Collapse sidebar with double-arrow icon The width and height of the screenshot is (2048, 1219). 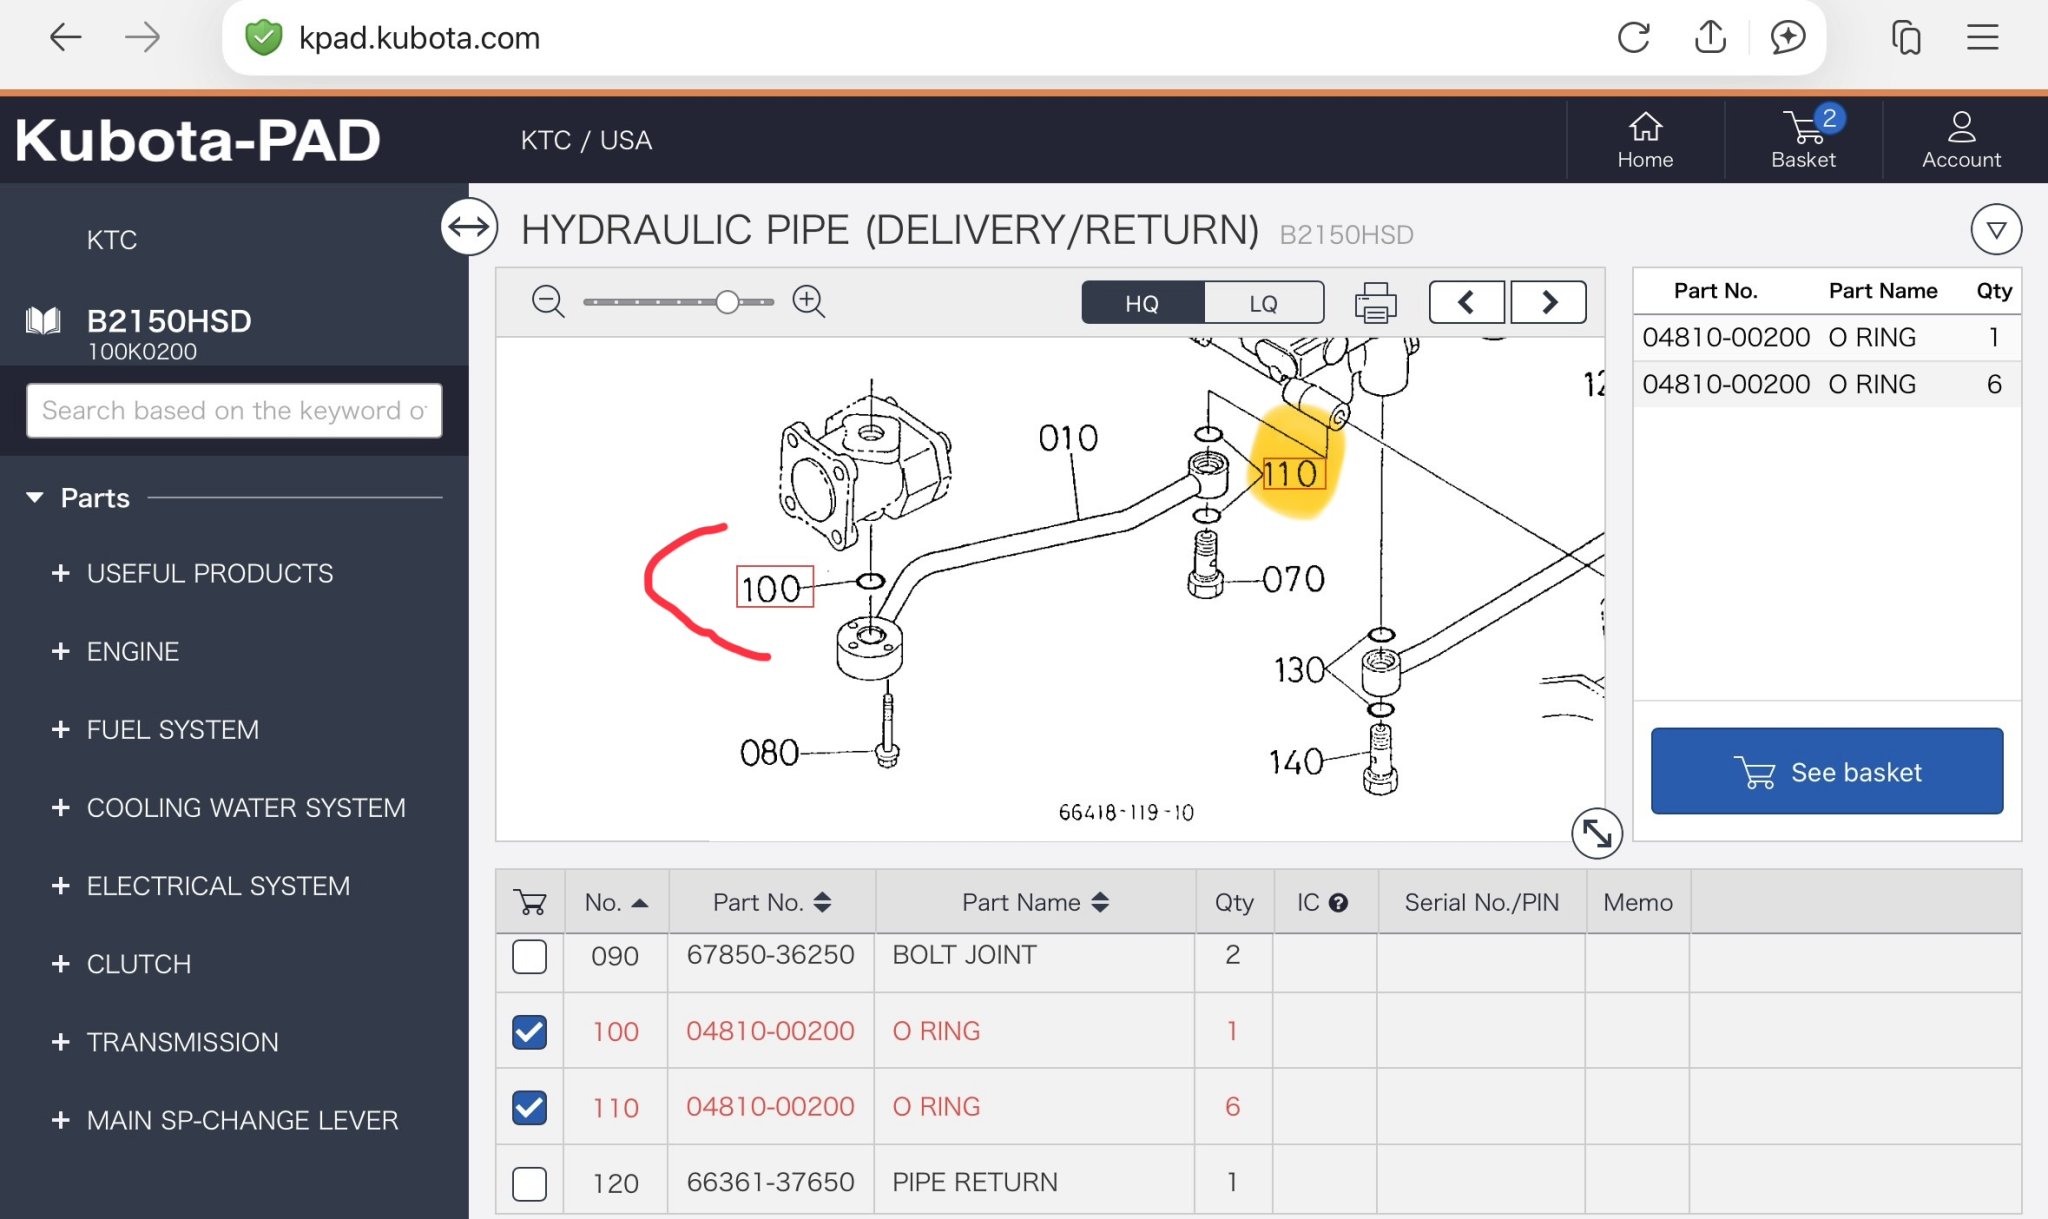point(469,227)
